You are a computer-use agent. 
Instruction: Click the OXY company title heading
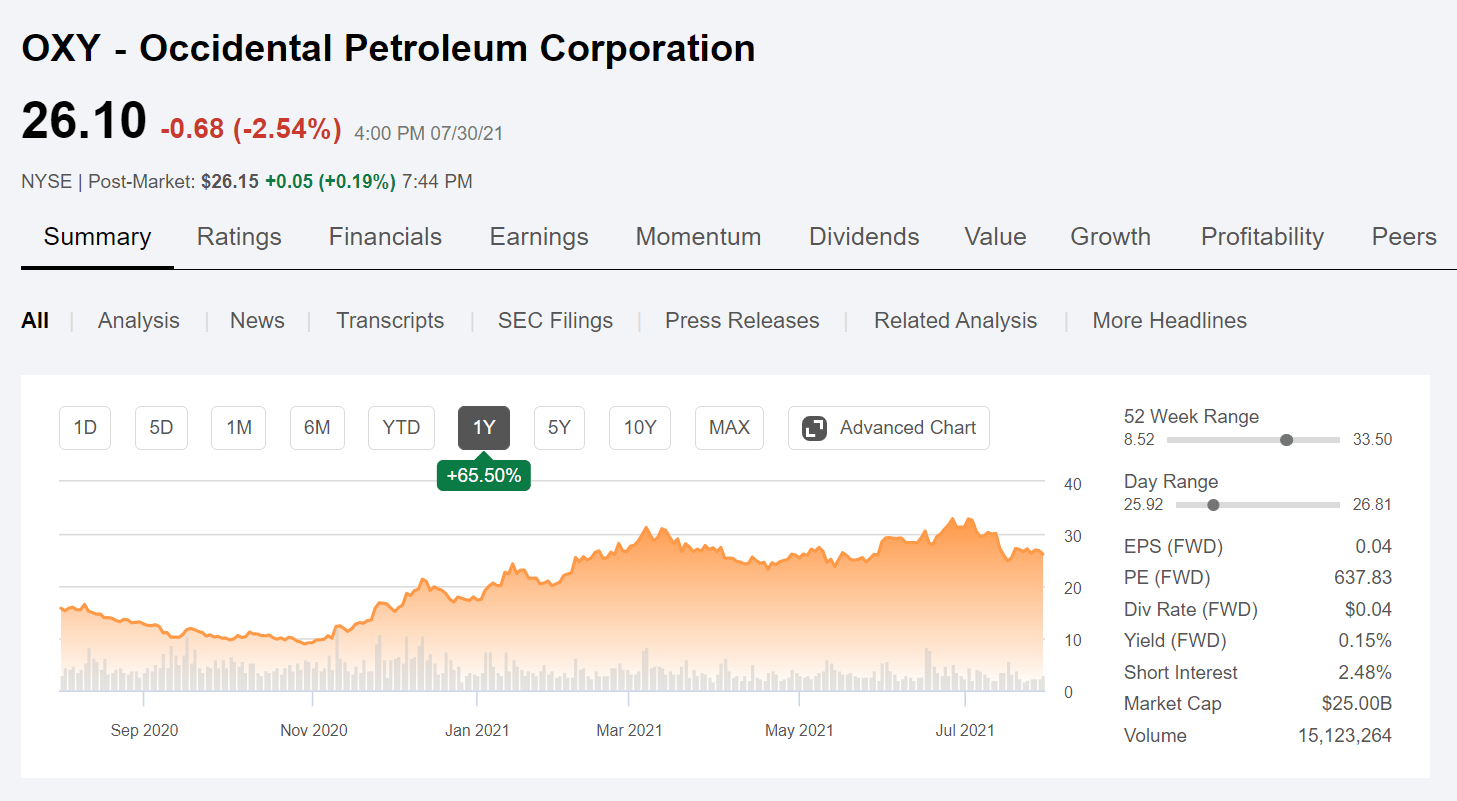(388, 48)
